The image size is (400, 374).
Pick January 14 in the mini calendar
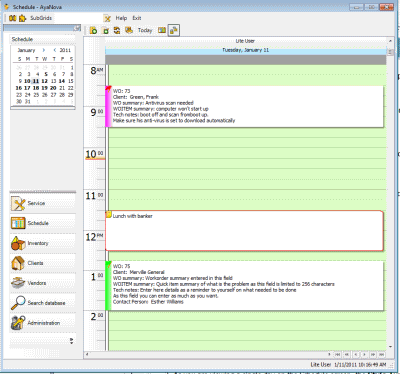click(62, 81)
